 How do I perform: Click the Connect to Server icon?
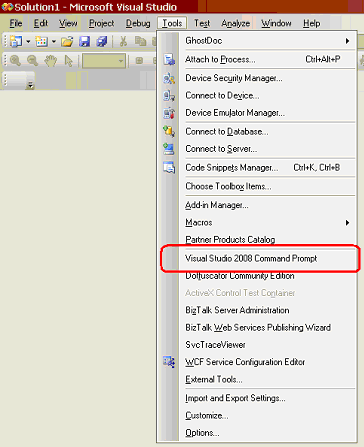[x=169, y=149]
